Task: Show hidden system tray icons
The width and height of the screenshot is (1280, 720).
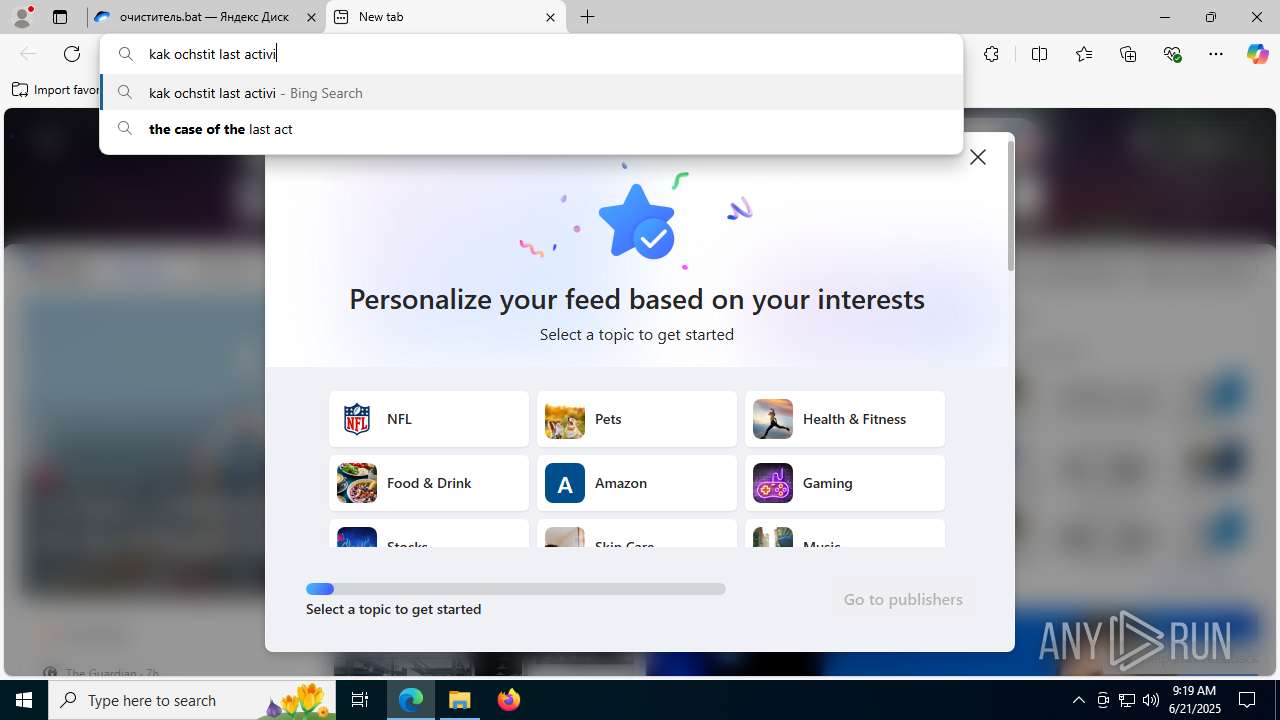Action: [1078, 700]
